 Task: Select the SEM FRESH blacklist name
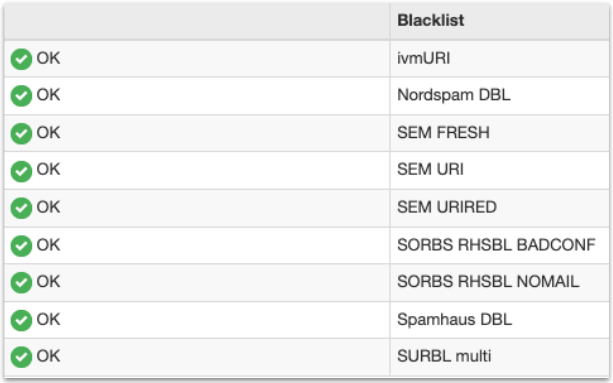[443, 132]
